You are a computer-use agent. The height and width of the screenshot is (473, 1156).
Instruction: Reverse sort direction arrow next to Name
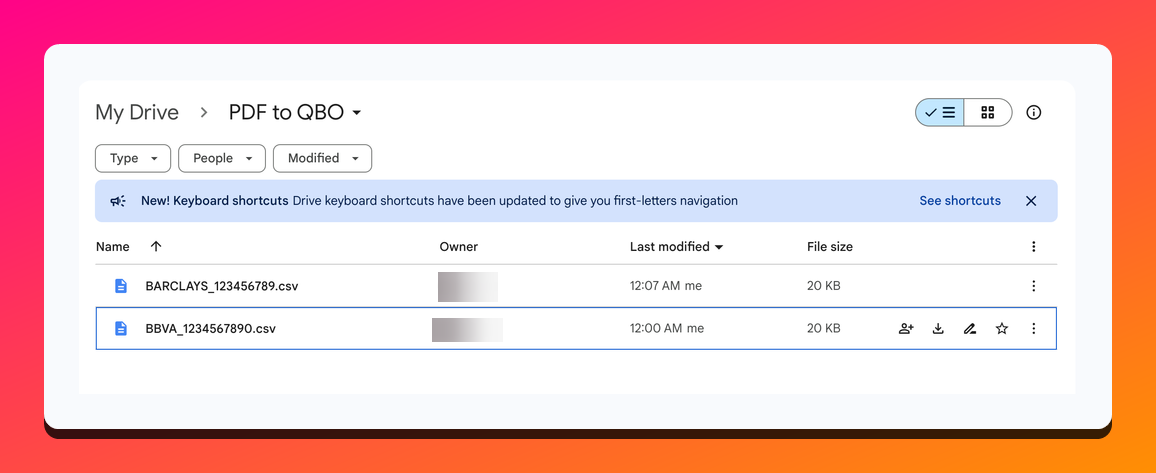(x=156, y=247)
